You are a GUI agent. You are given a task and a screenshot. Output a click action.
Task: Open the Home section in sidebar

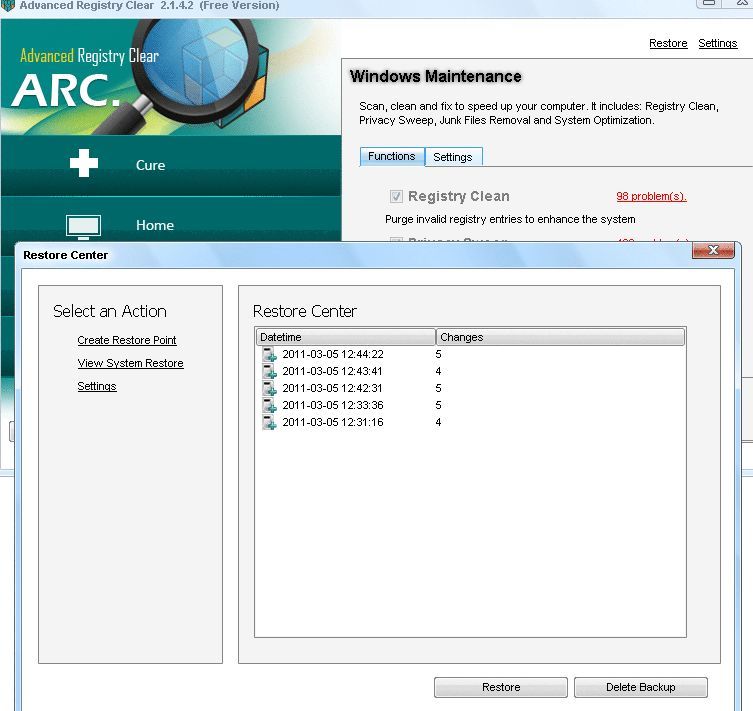tap(170, 225)
